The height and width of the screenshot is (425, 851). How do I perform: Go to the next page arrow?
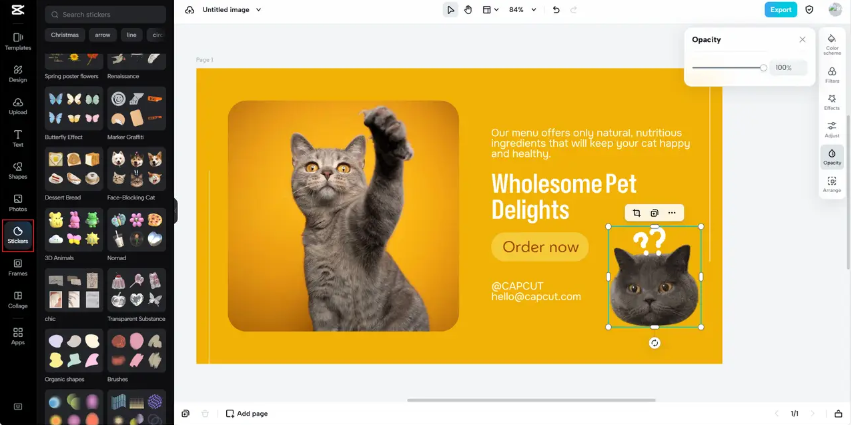coord(812,414)
